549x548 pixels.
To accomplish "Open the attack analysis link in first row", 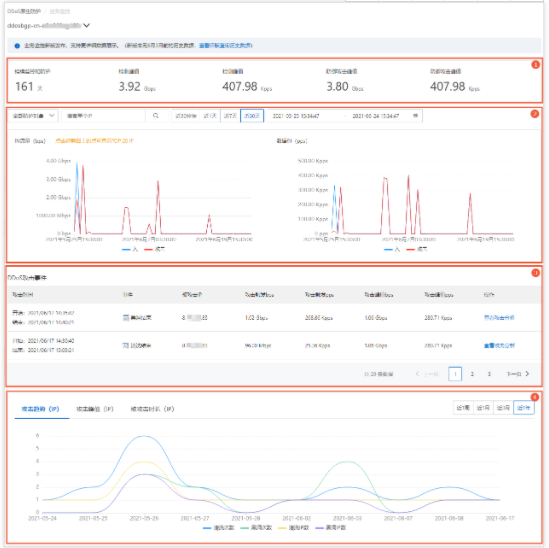I will click(x=499, y=318).
